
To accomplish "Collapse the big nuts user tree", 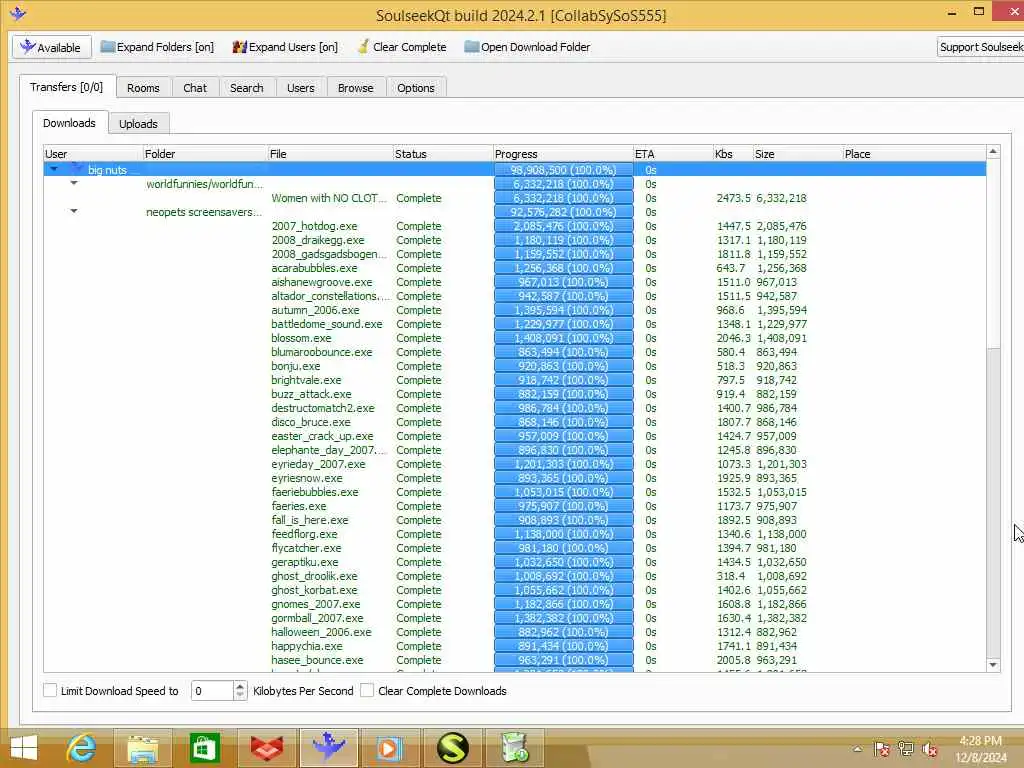I will tap(54, 169).
